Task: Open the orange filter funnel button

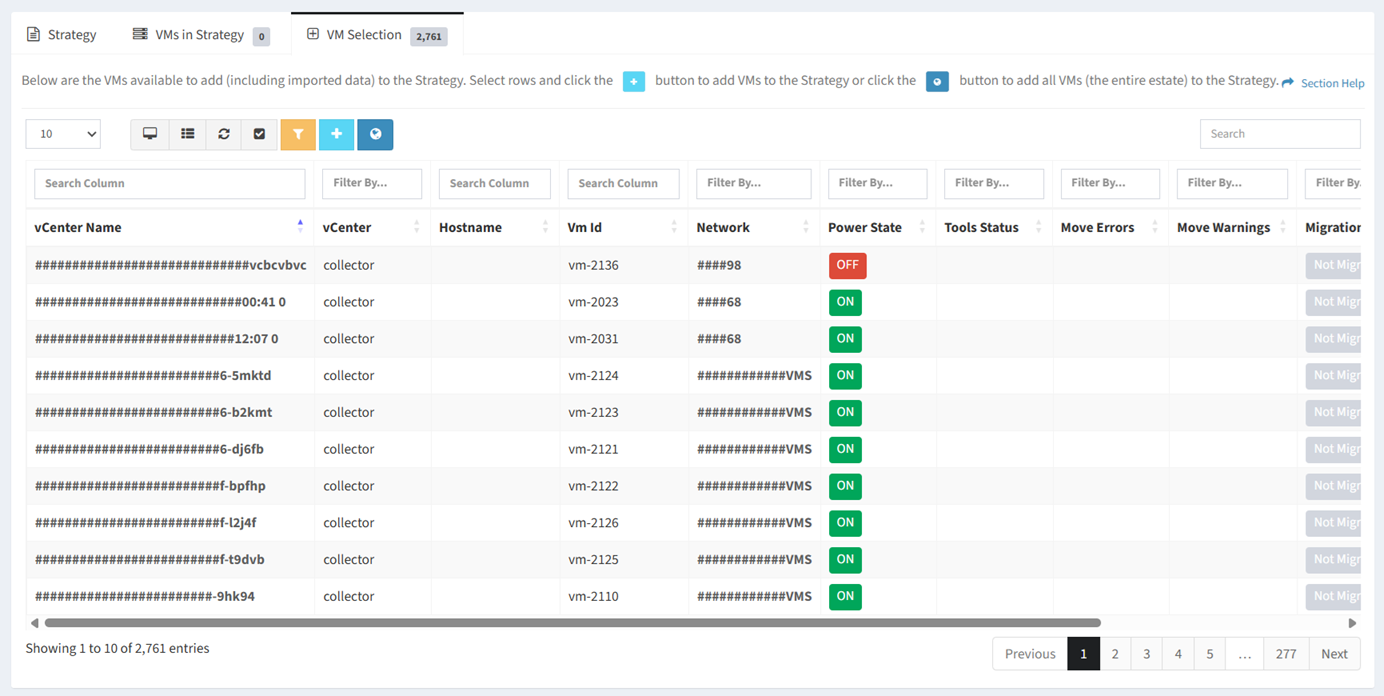Action: [x=298, y=134]
